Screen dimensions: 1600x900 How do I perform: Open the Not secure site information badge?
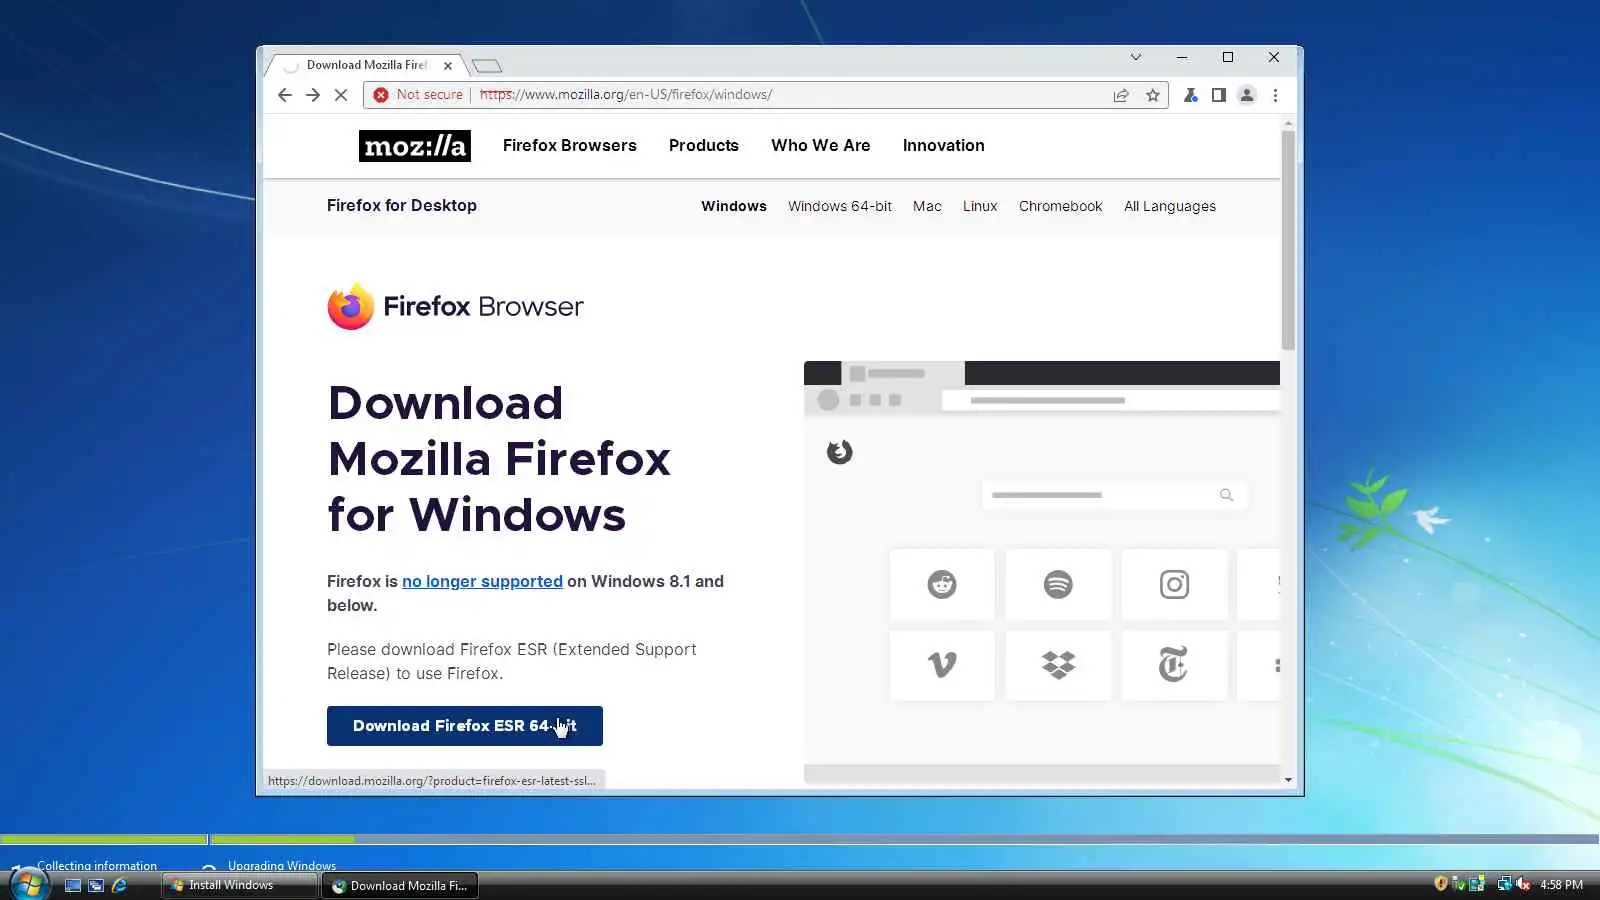[x=418, y=95]
